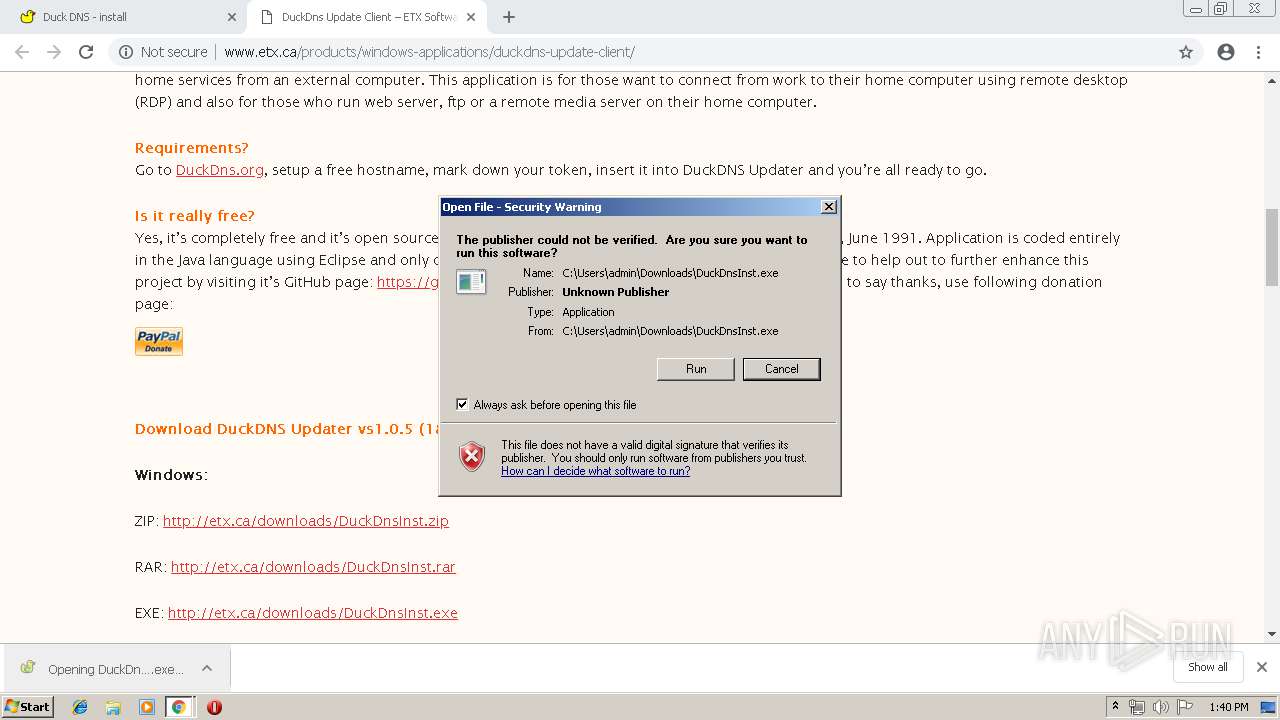Switch to DuckDns Update Client tab
This screenshot has width=1280, height=720.
[368, 17]
